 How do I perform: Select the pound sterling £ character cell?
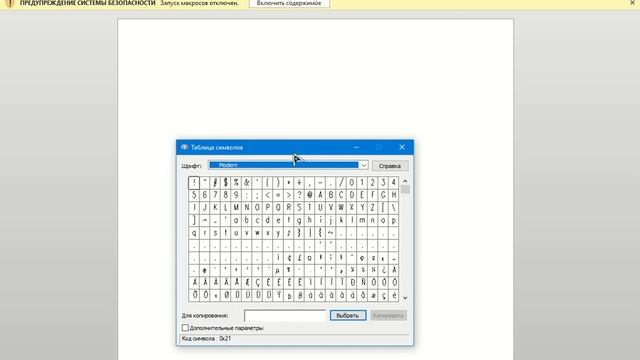point(299,258)
